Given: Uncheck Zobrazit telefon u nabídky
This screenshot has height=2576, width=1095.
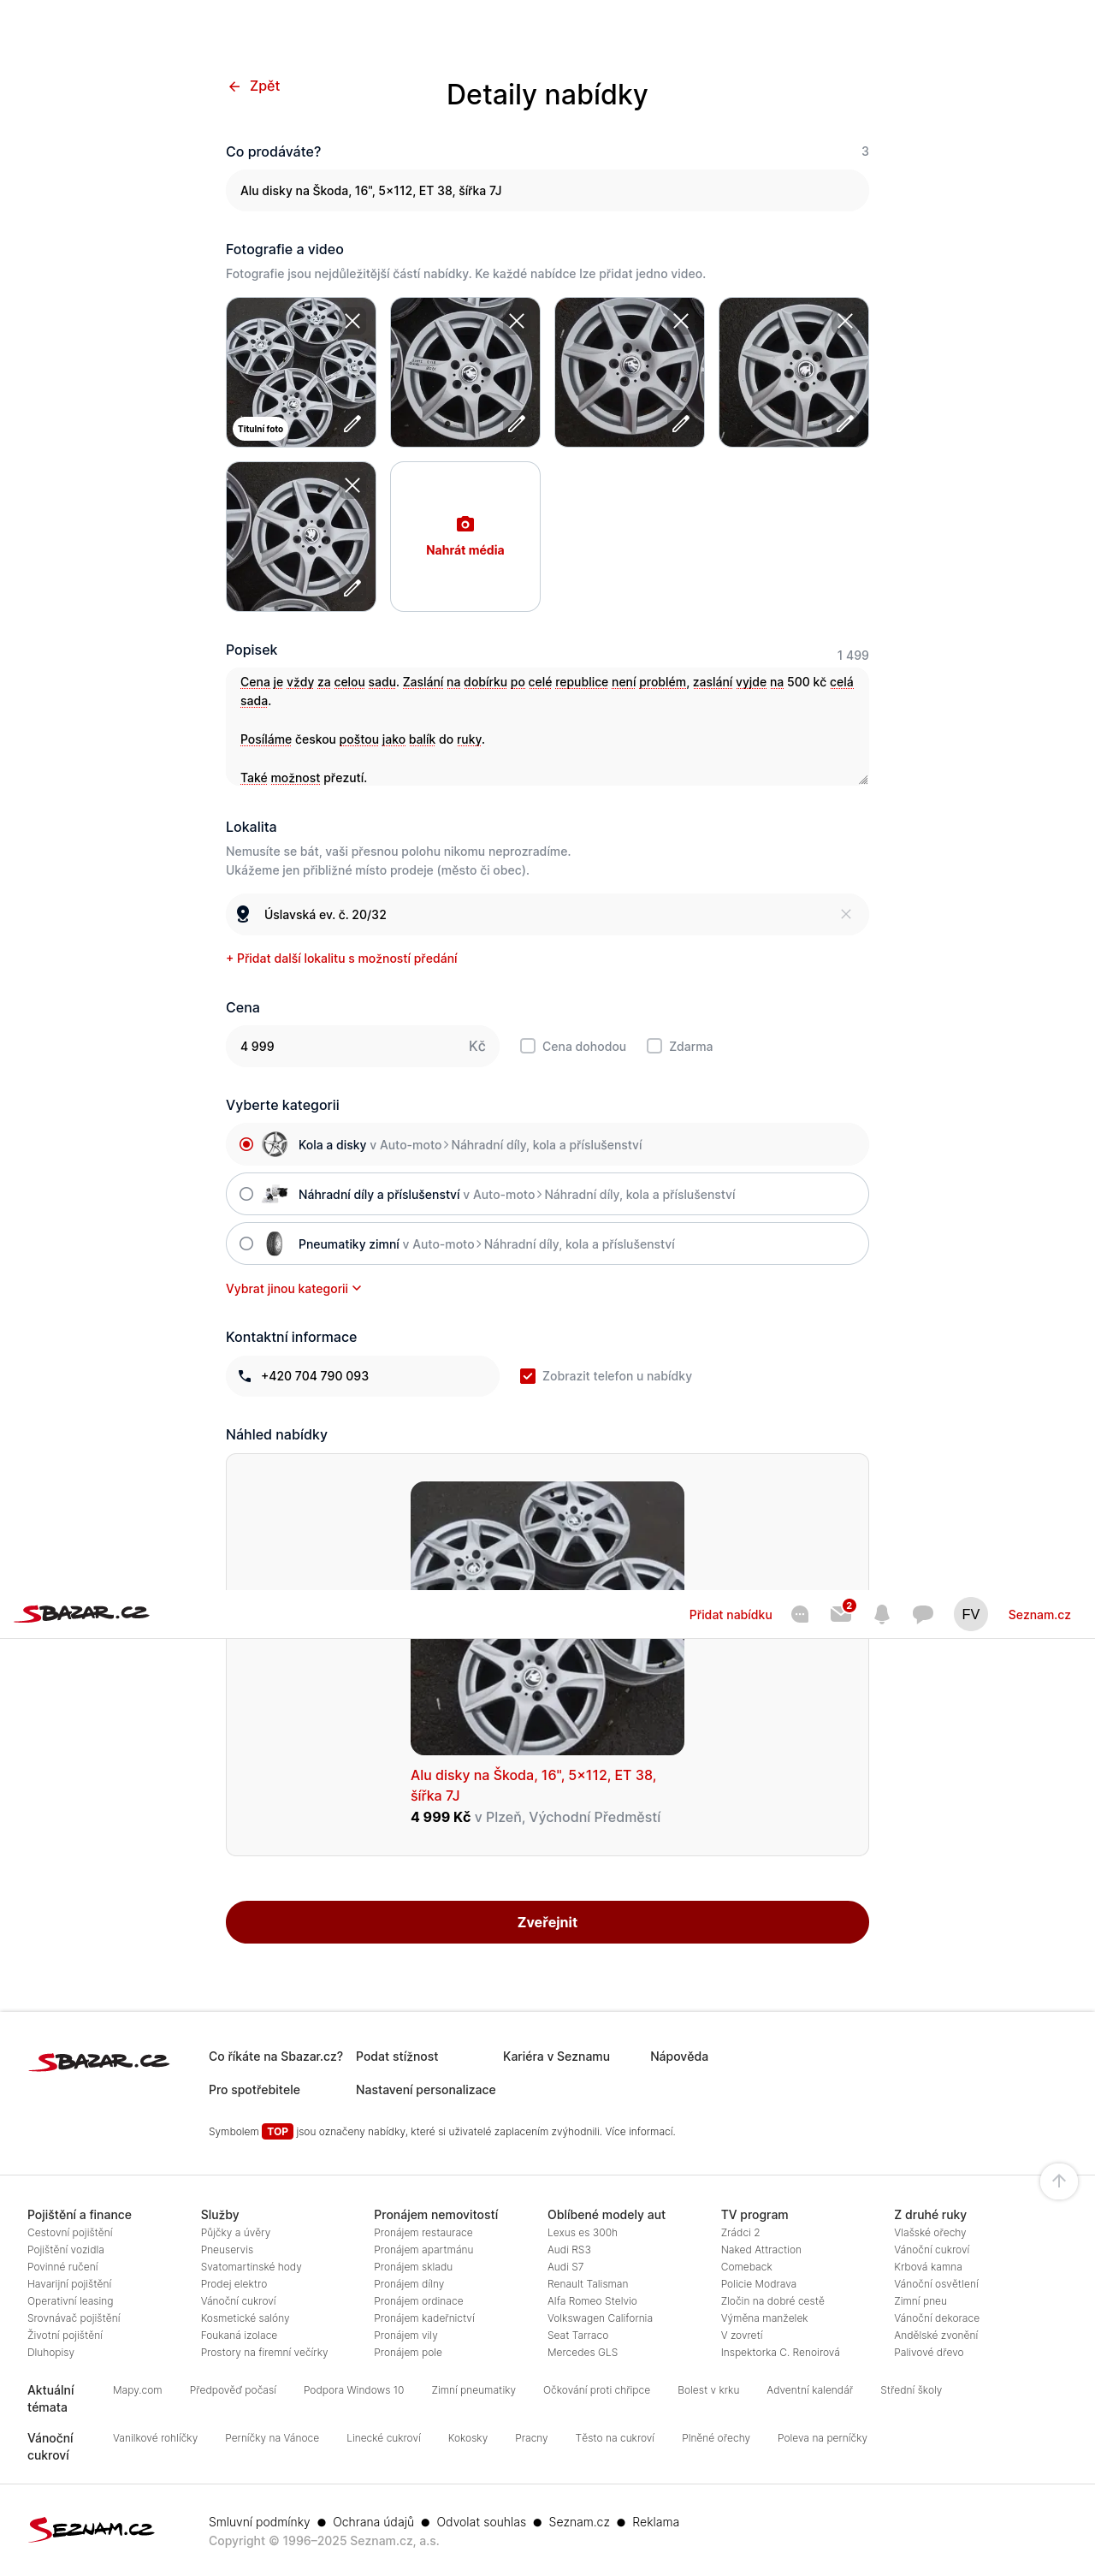Looking at the screenshot, I should tap(528, 1376).
